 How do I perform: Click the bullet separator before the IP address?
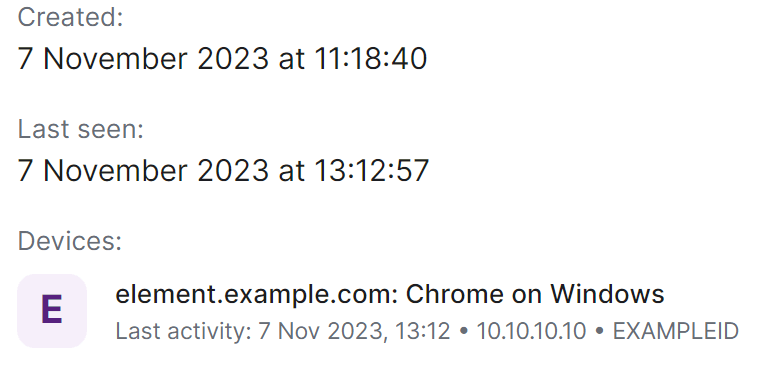(x=463, y=332)
